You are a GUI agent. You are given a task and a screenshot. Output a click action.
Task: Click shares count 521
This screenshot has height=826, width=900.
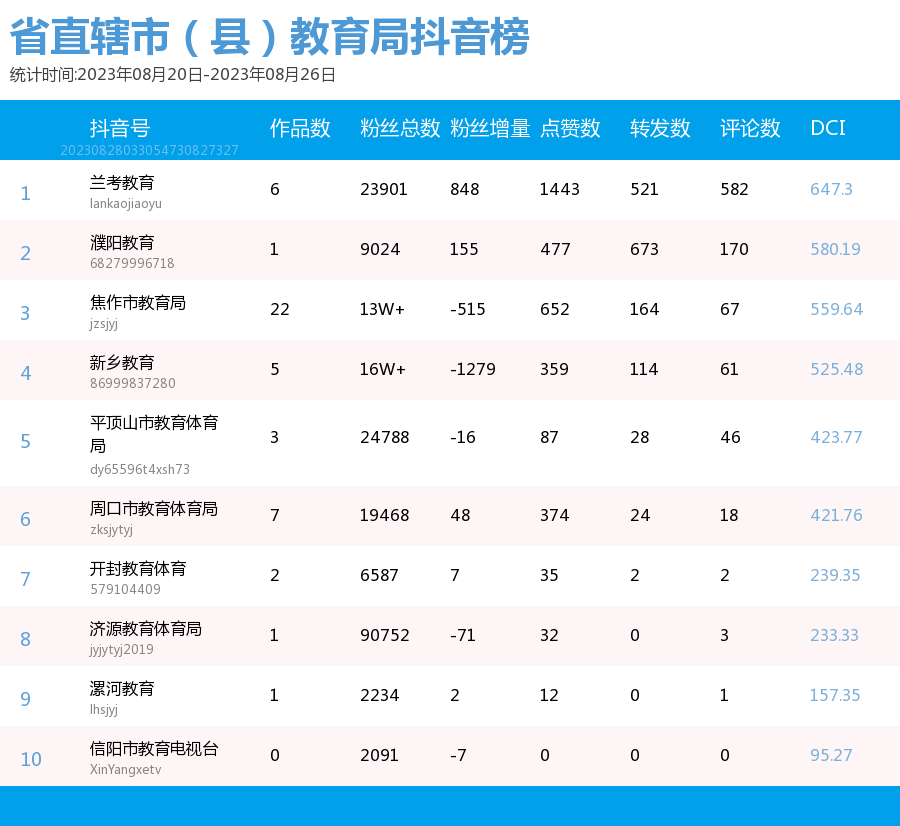[644, 189]
